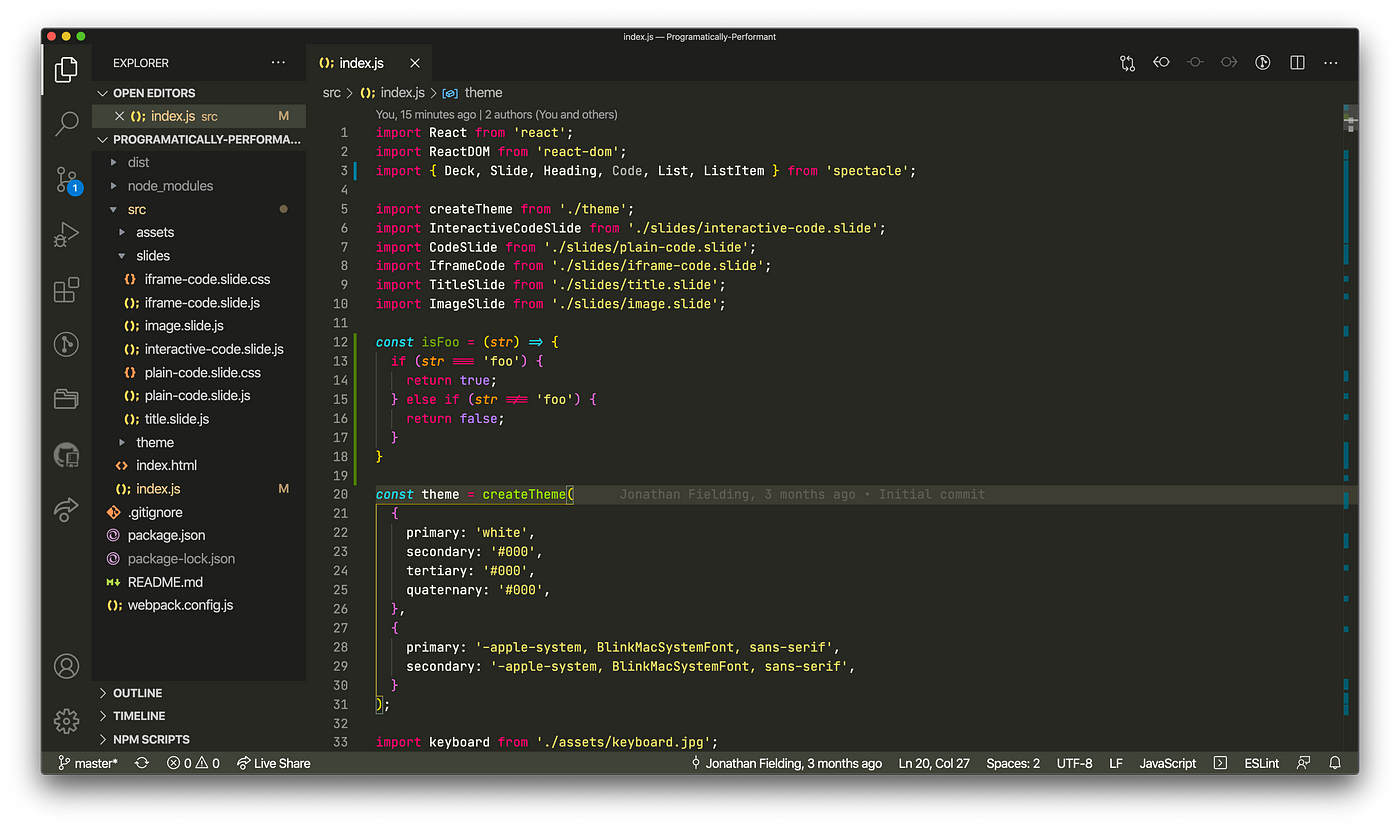Collapse the Open Editors section
The height and width of the screenshot is (829, 1400).
pyautogui.click(x=198, y=93)
